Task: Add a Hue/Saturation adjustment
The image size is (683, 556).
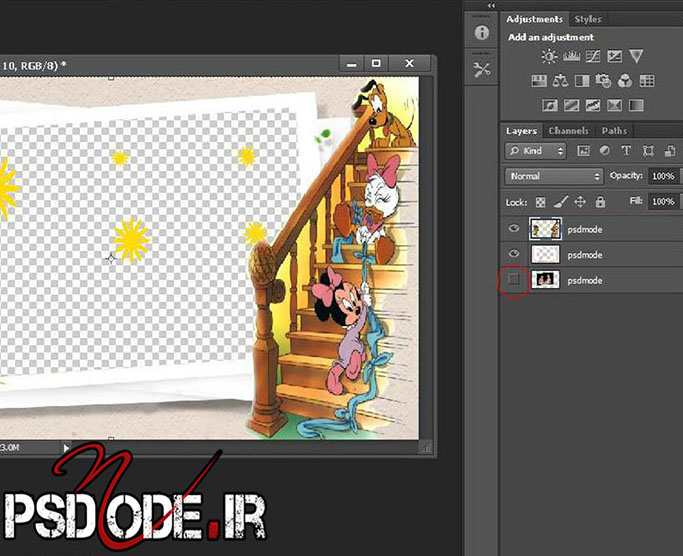Action: pos(539,81)
